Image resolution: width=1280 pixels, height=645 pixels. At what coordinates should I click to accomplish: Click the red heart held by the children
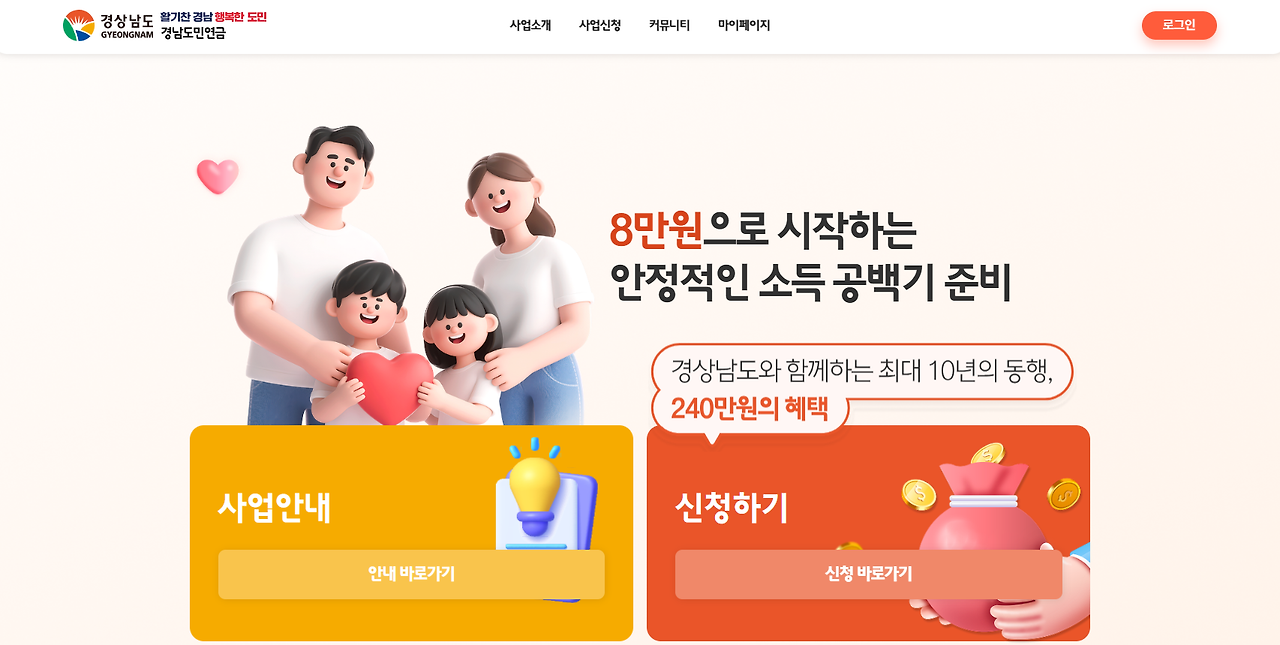(x=390, y=386)
